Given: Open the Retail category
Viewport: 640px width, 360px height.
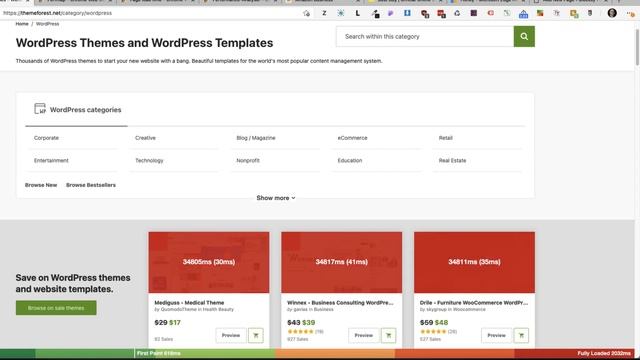Looking at the screenshot, I should (446, 138).
